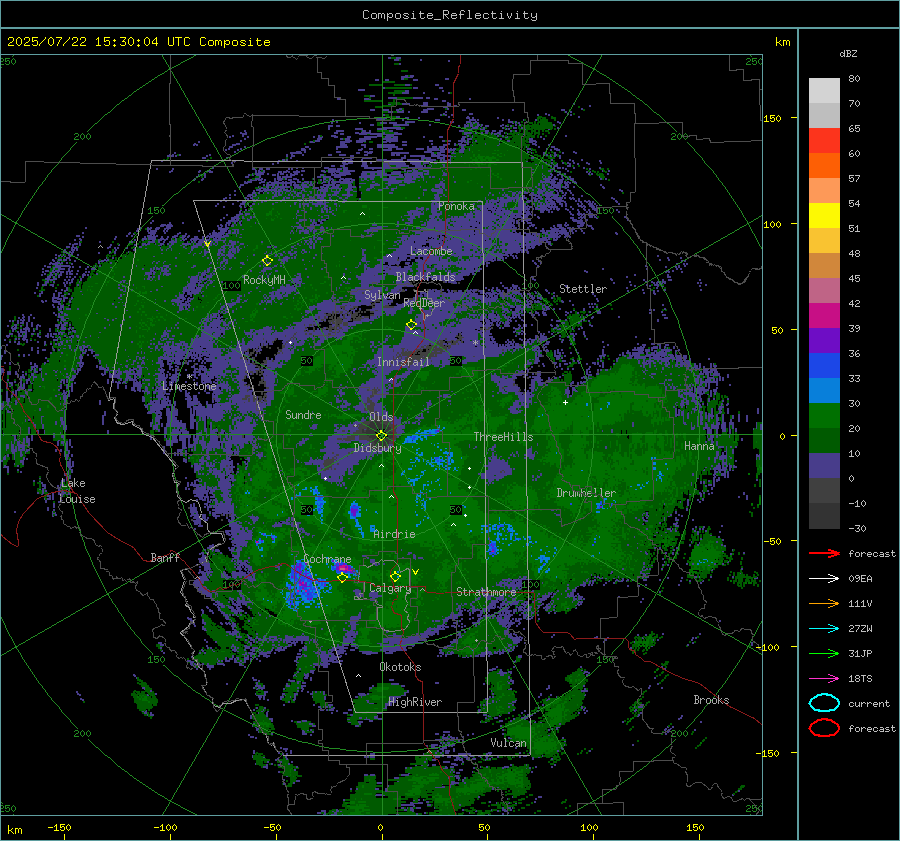The image size is (900, 841).
Task: Click the Vulcan town label
Action: pos(509,743)
